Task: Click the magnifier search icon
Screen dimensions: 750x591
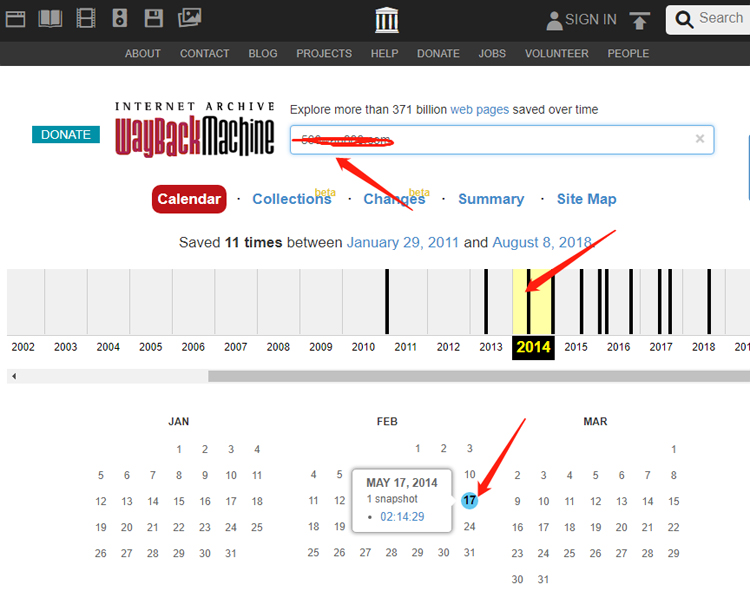Action: (684, 20)
